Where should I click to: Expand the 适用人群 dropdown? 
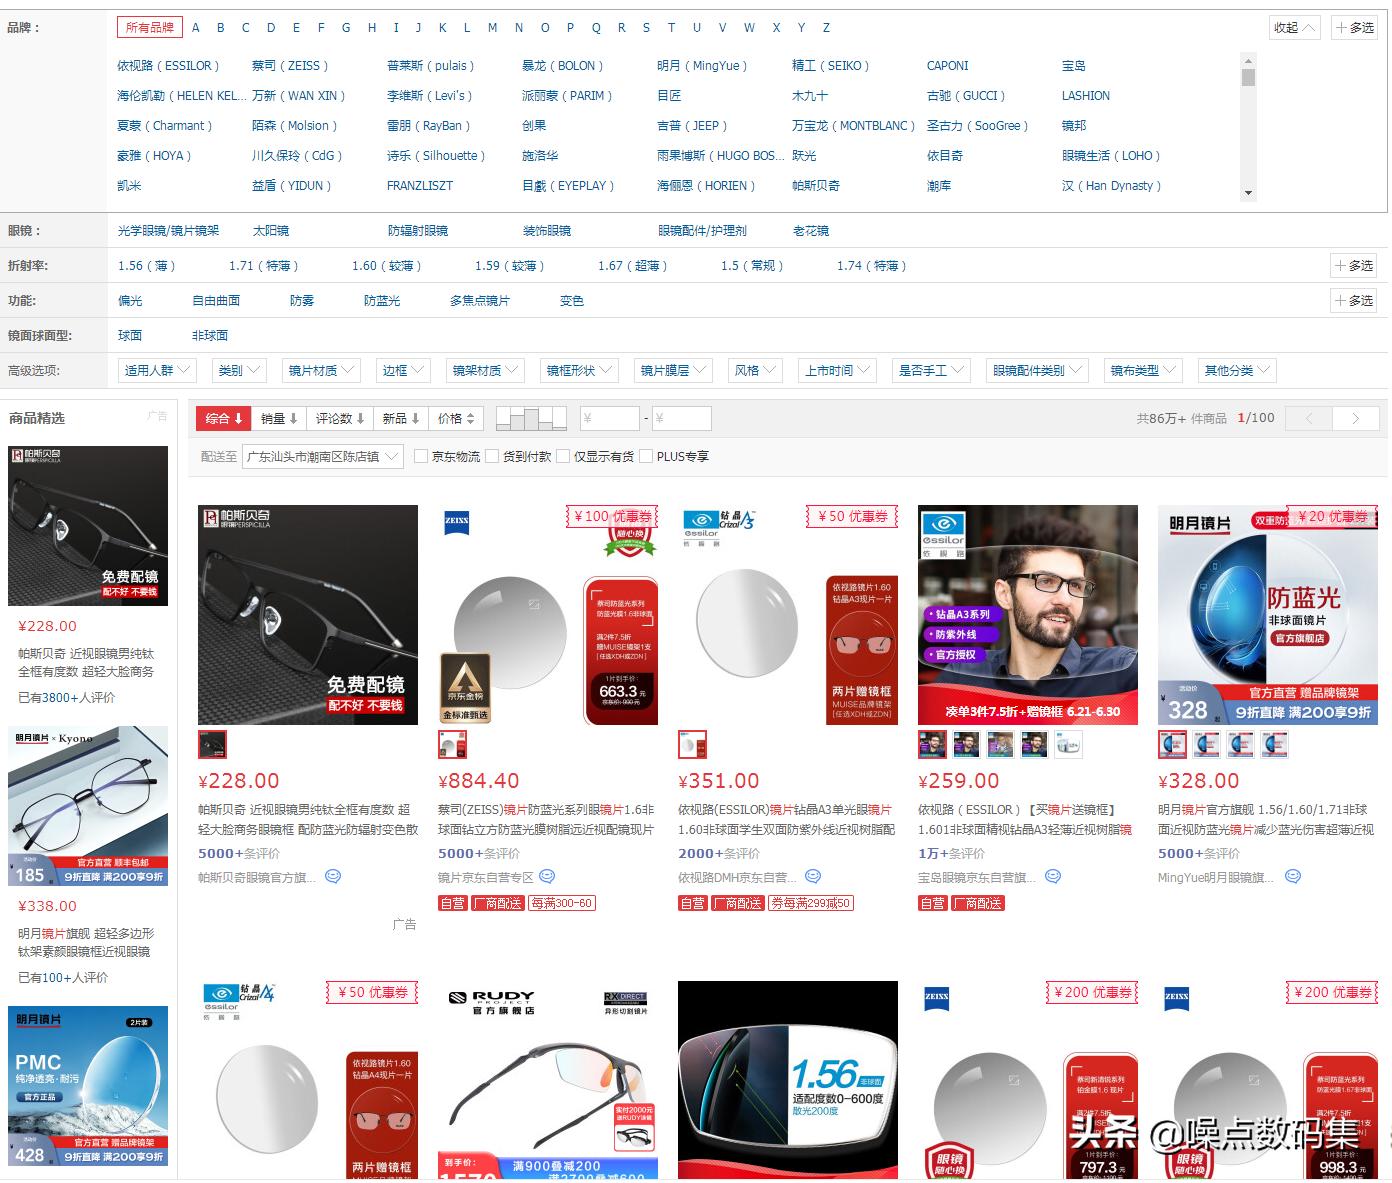click(x=158, y=371)
